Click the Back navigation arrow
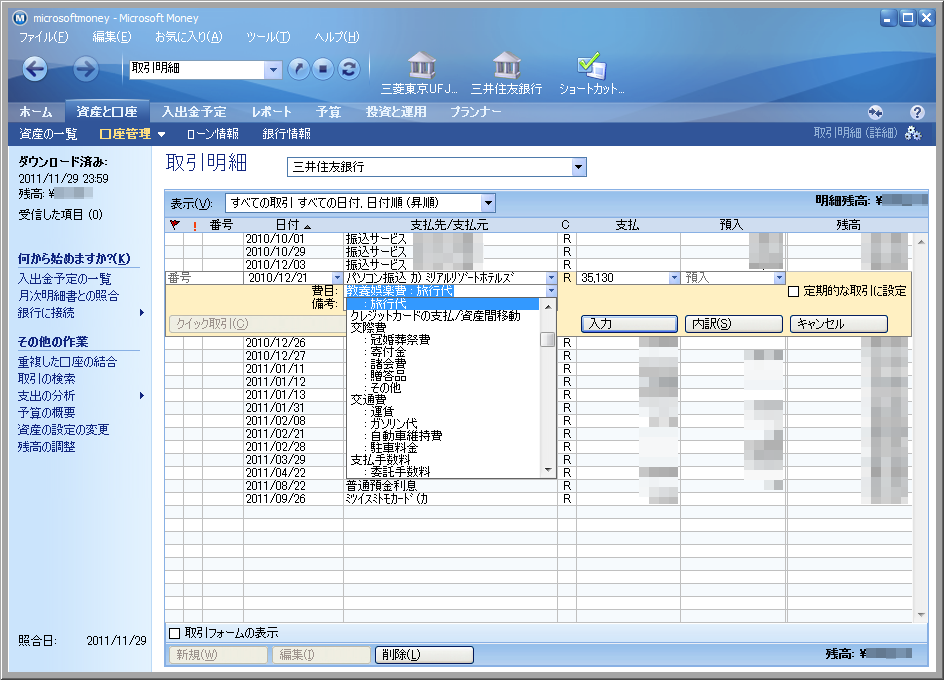The height and width of the screenshot is (680, 944). click(35, 69)
